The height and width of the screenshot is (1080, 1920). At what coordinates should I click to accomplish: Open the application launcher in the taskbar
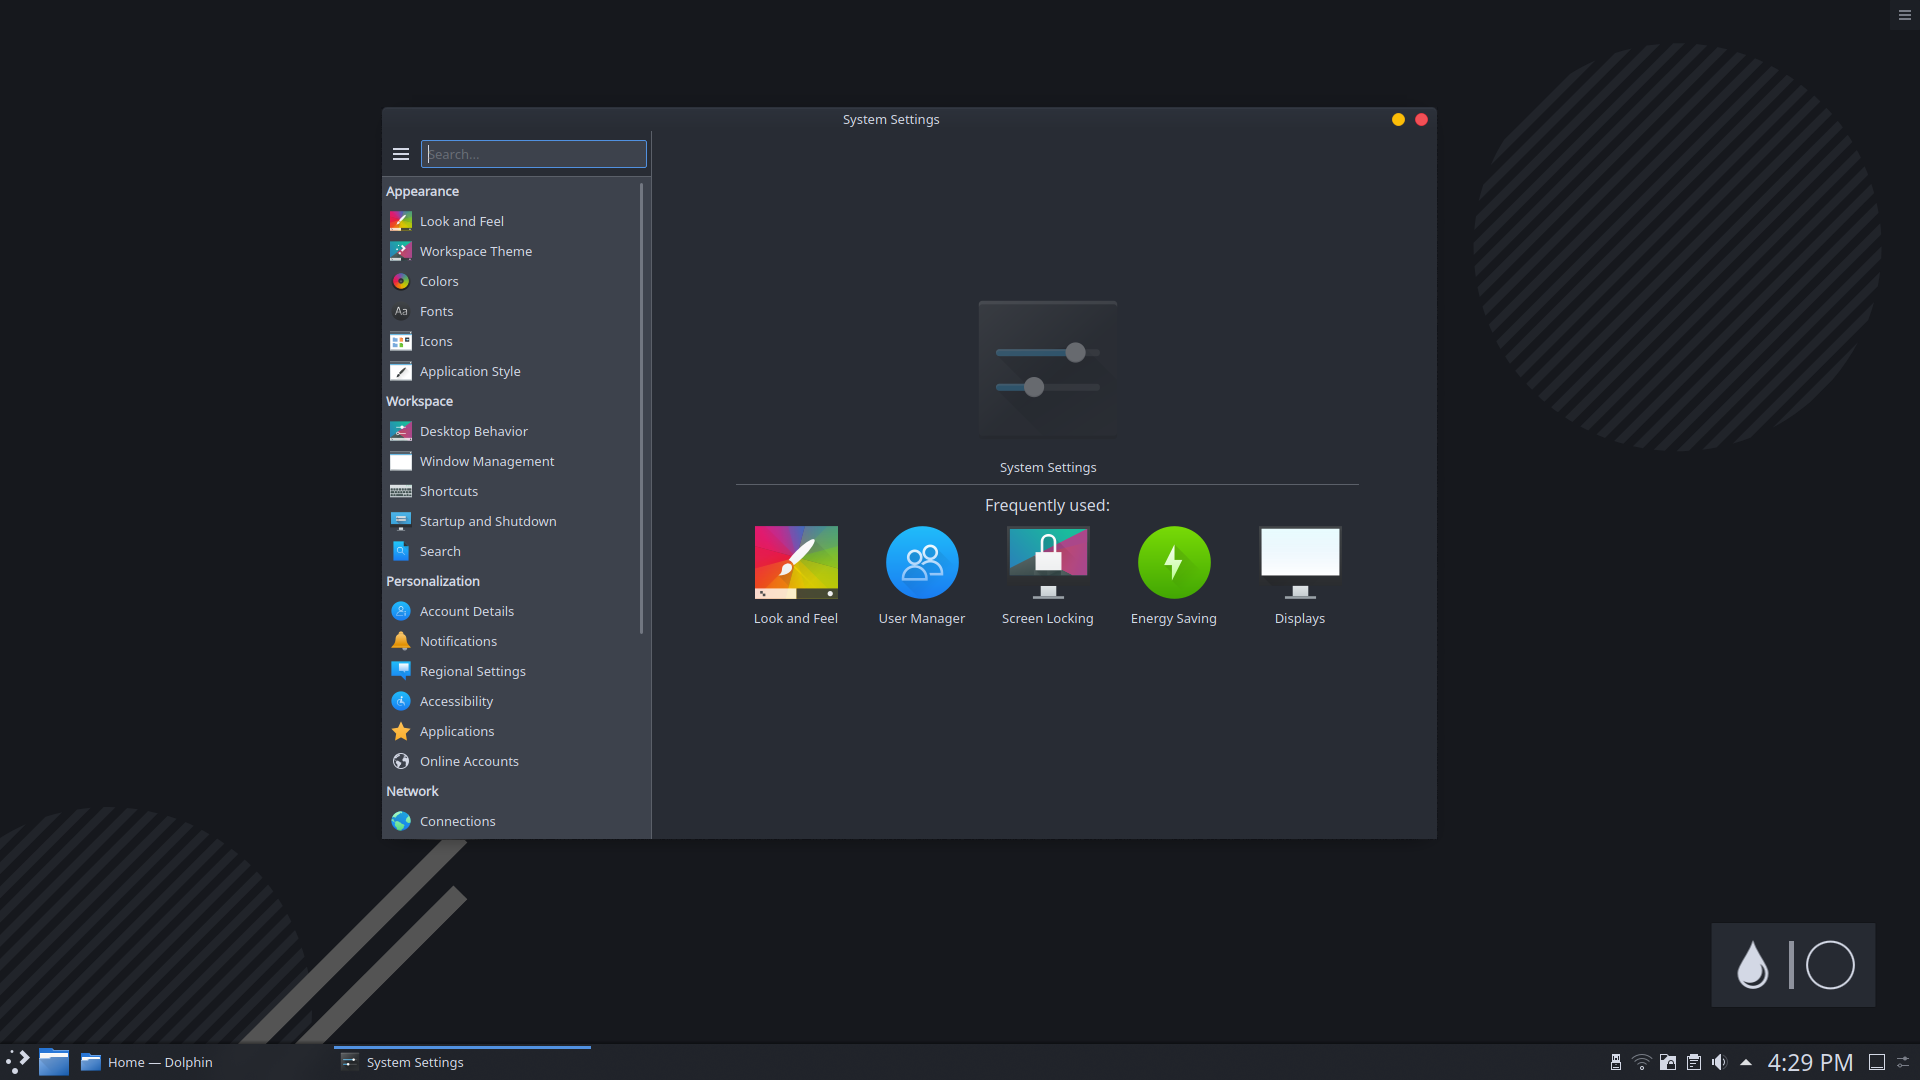click(18, 1062)
